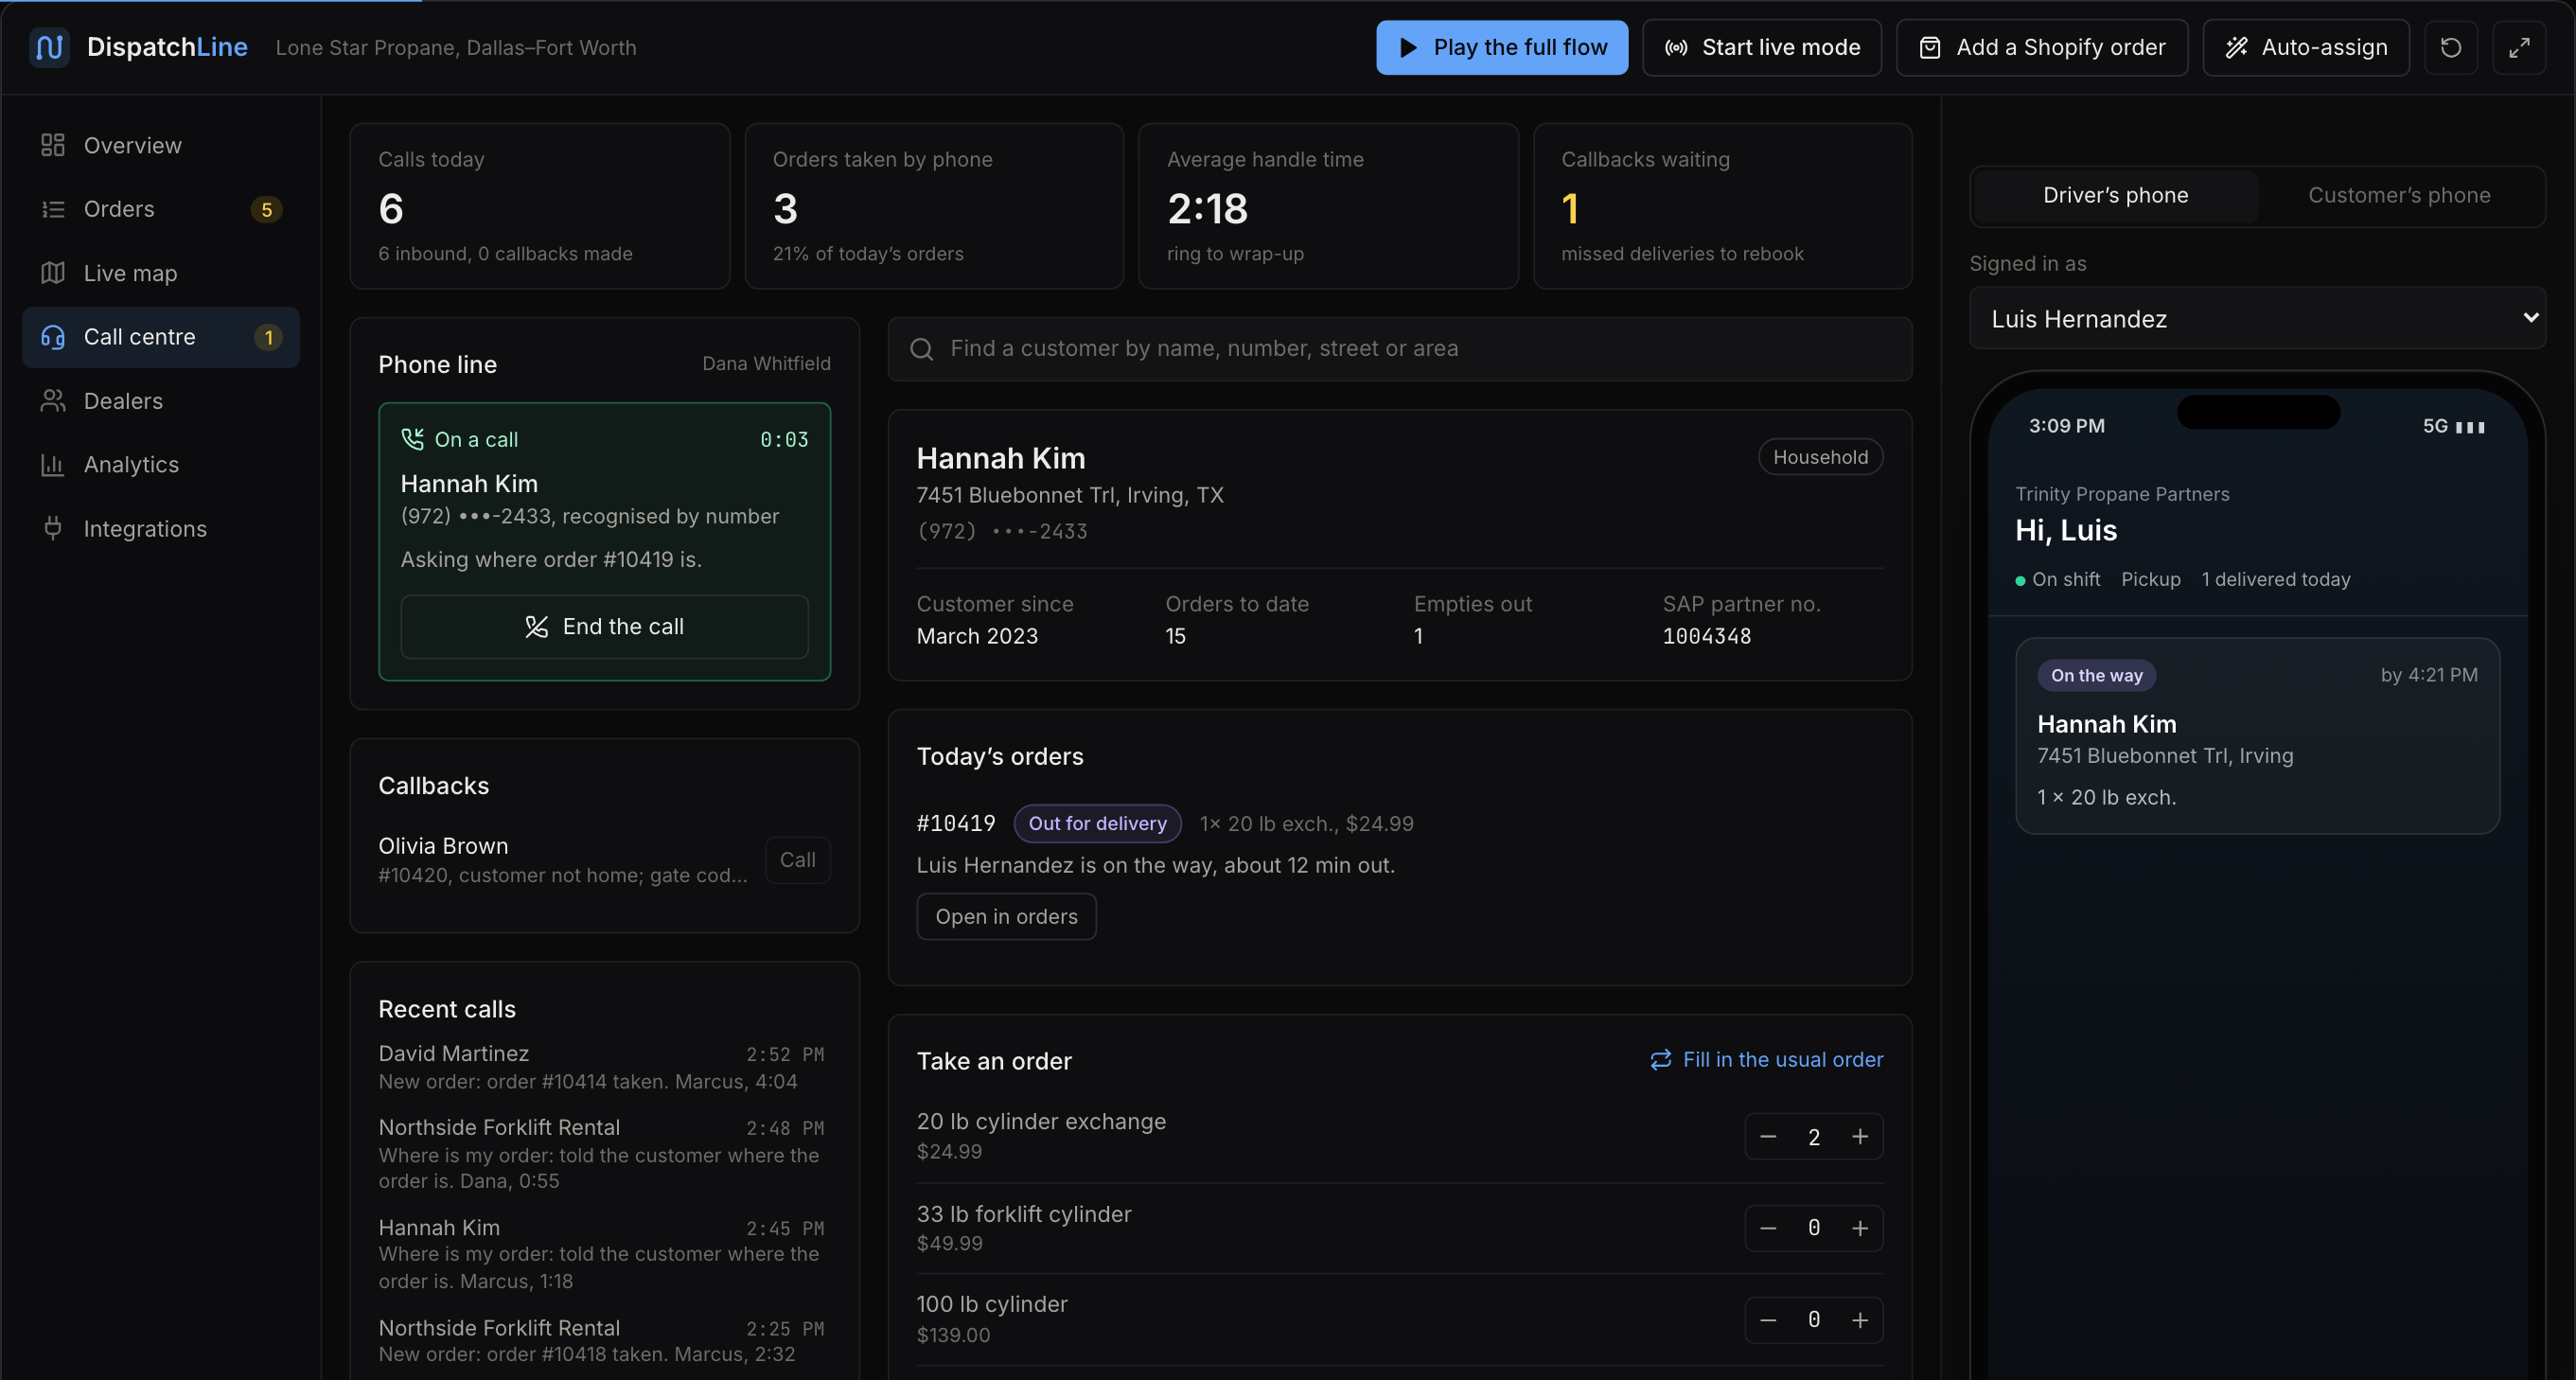2576x1380 pixels.
Task: Open Hannah Kim delivery card on phone
Action: point(2257,736)
